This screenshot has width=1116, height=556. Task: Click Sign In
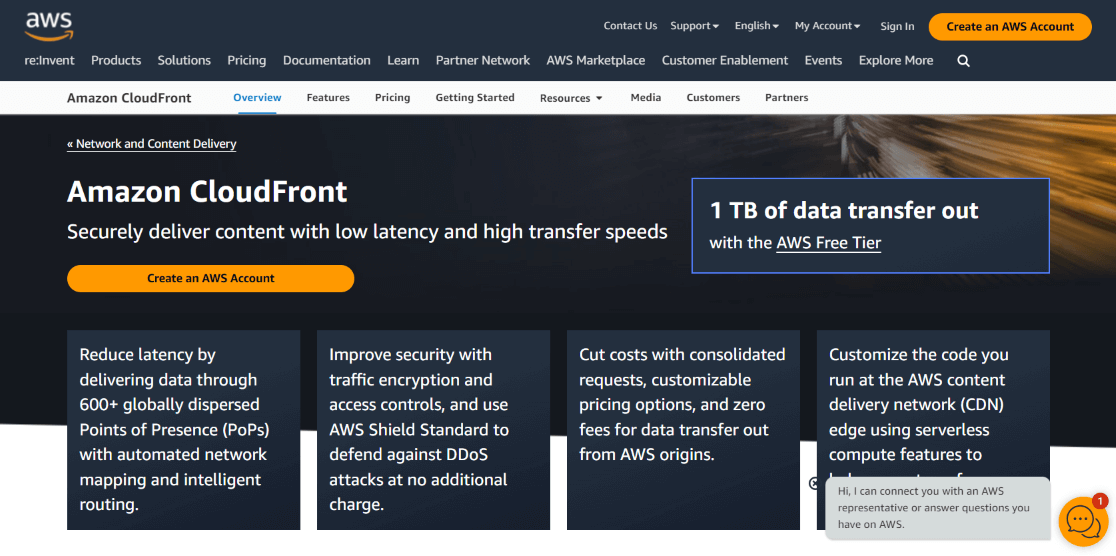point(897,26)
